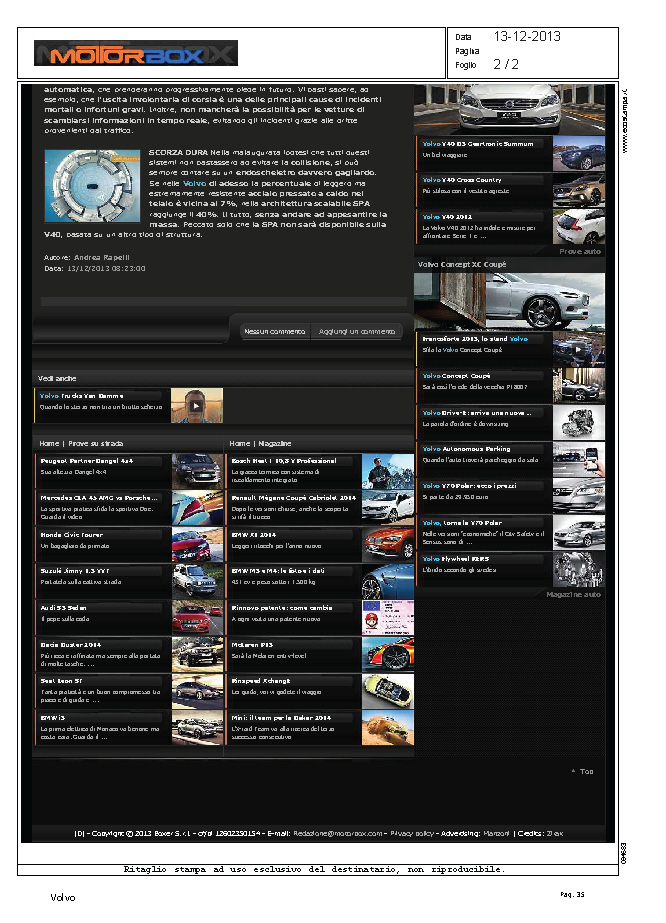
Task: Open the Rinnovo patente article thumbnail
Action: click(387, 617)
